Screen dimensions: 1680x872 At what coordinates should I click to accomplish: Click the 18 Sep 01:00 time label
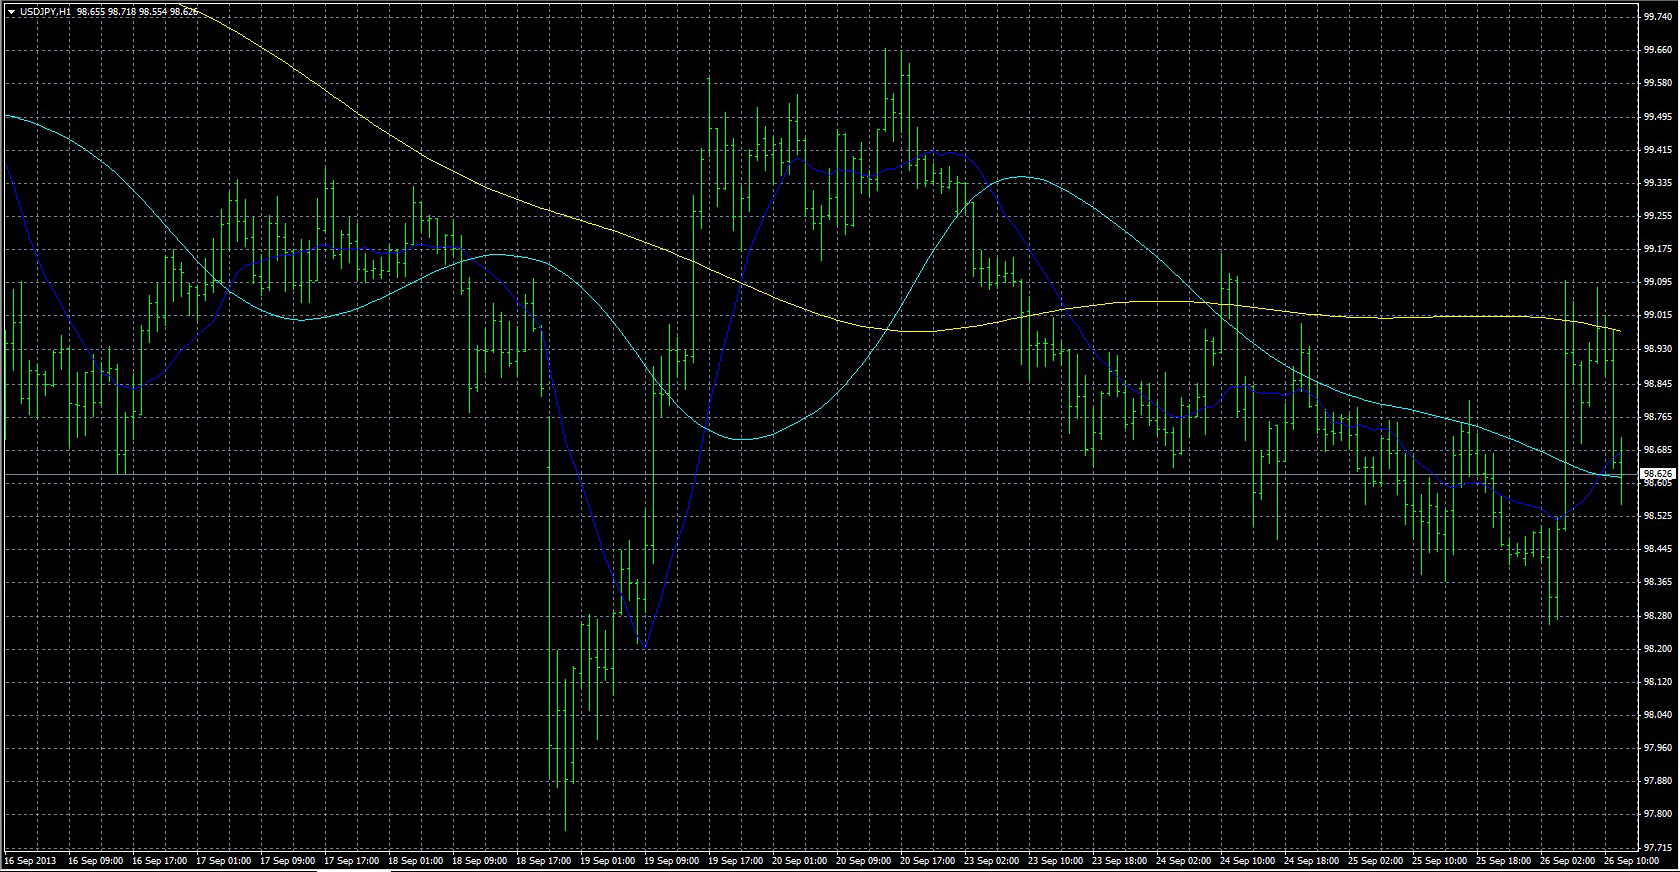(x=415, y=860)
